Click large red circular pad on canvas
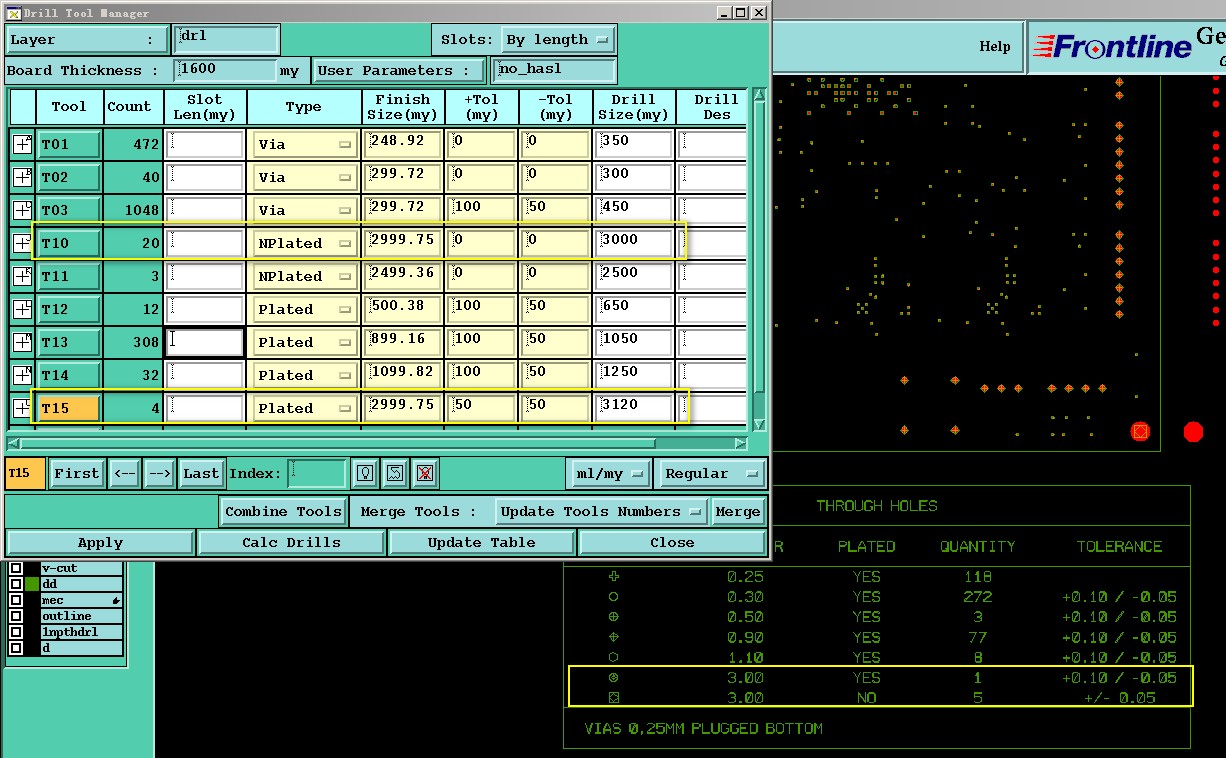The height and width of the screenshot is (758, 1226). pyautogui.click(x=1193, y=432)
